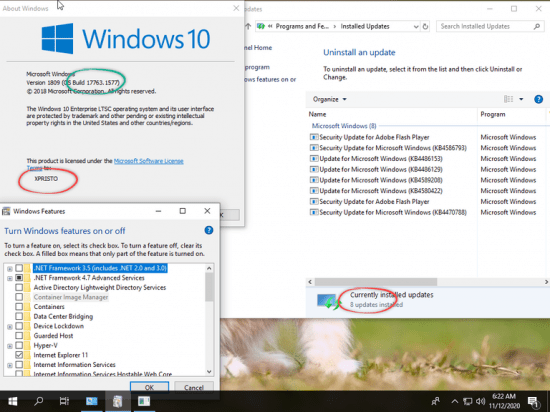The height and width of the screenshot is (412, 550).
Task: Enable Active Directory Lightweight Directory Services
Action: [19, 288]
